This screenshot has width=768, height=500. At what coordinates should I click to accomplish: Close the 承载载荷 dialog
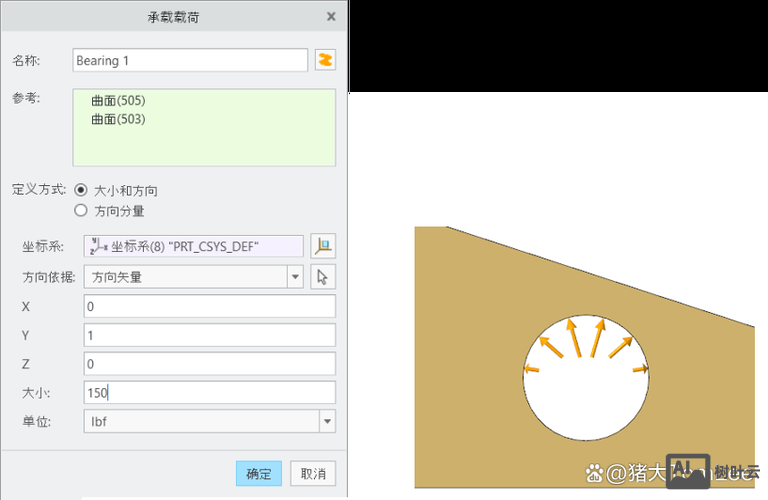[331, 16]
